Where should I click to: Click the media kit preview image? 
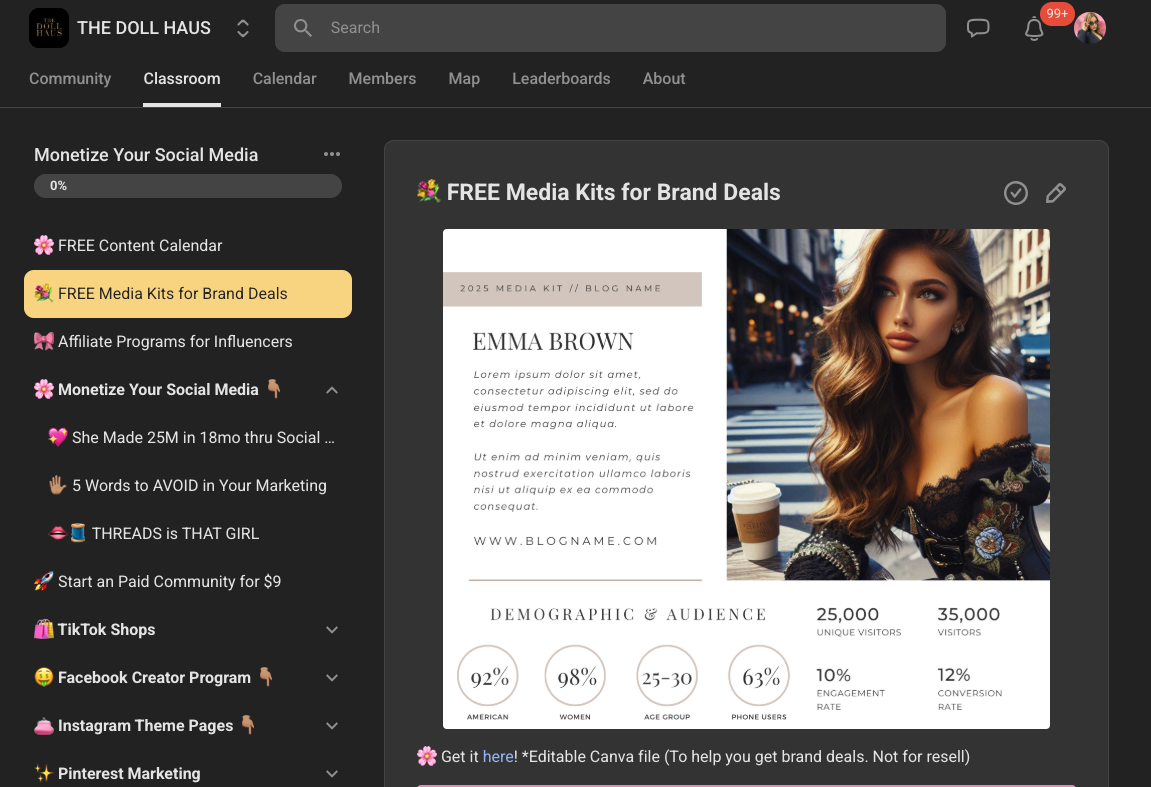746,478
